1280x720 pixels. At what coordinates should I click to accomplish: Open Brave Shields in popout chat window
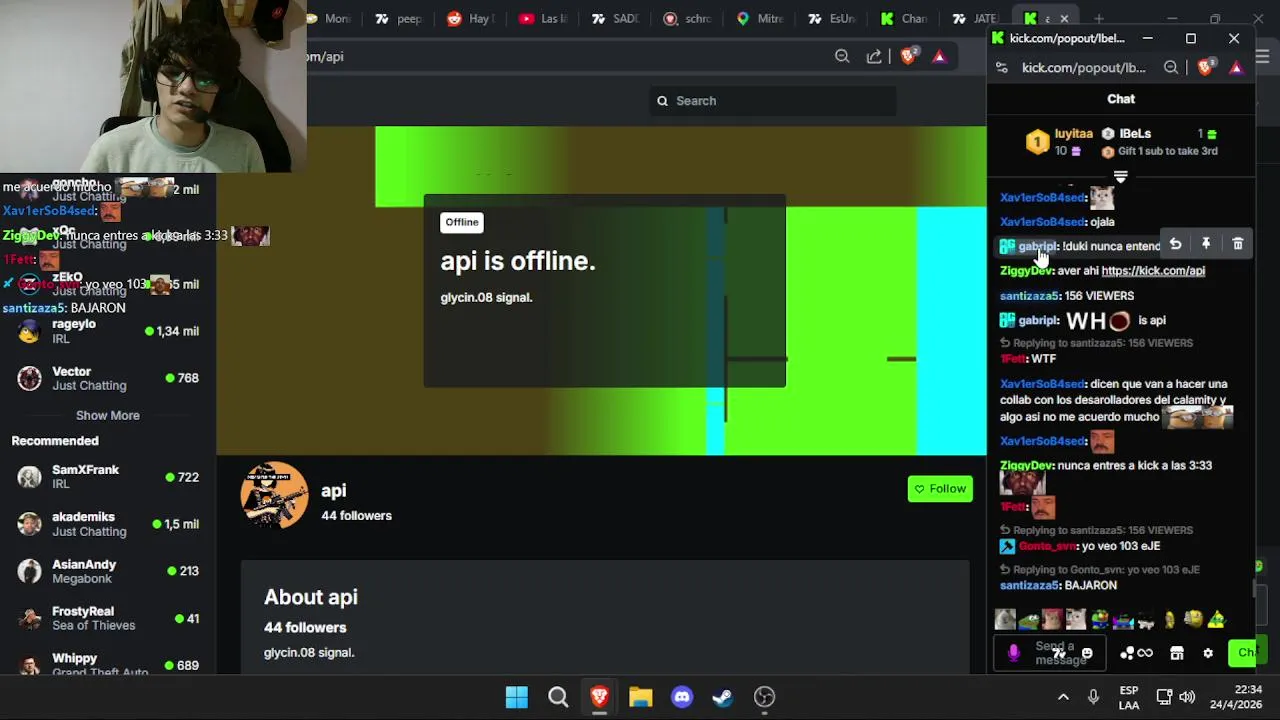pos(1206,67)
